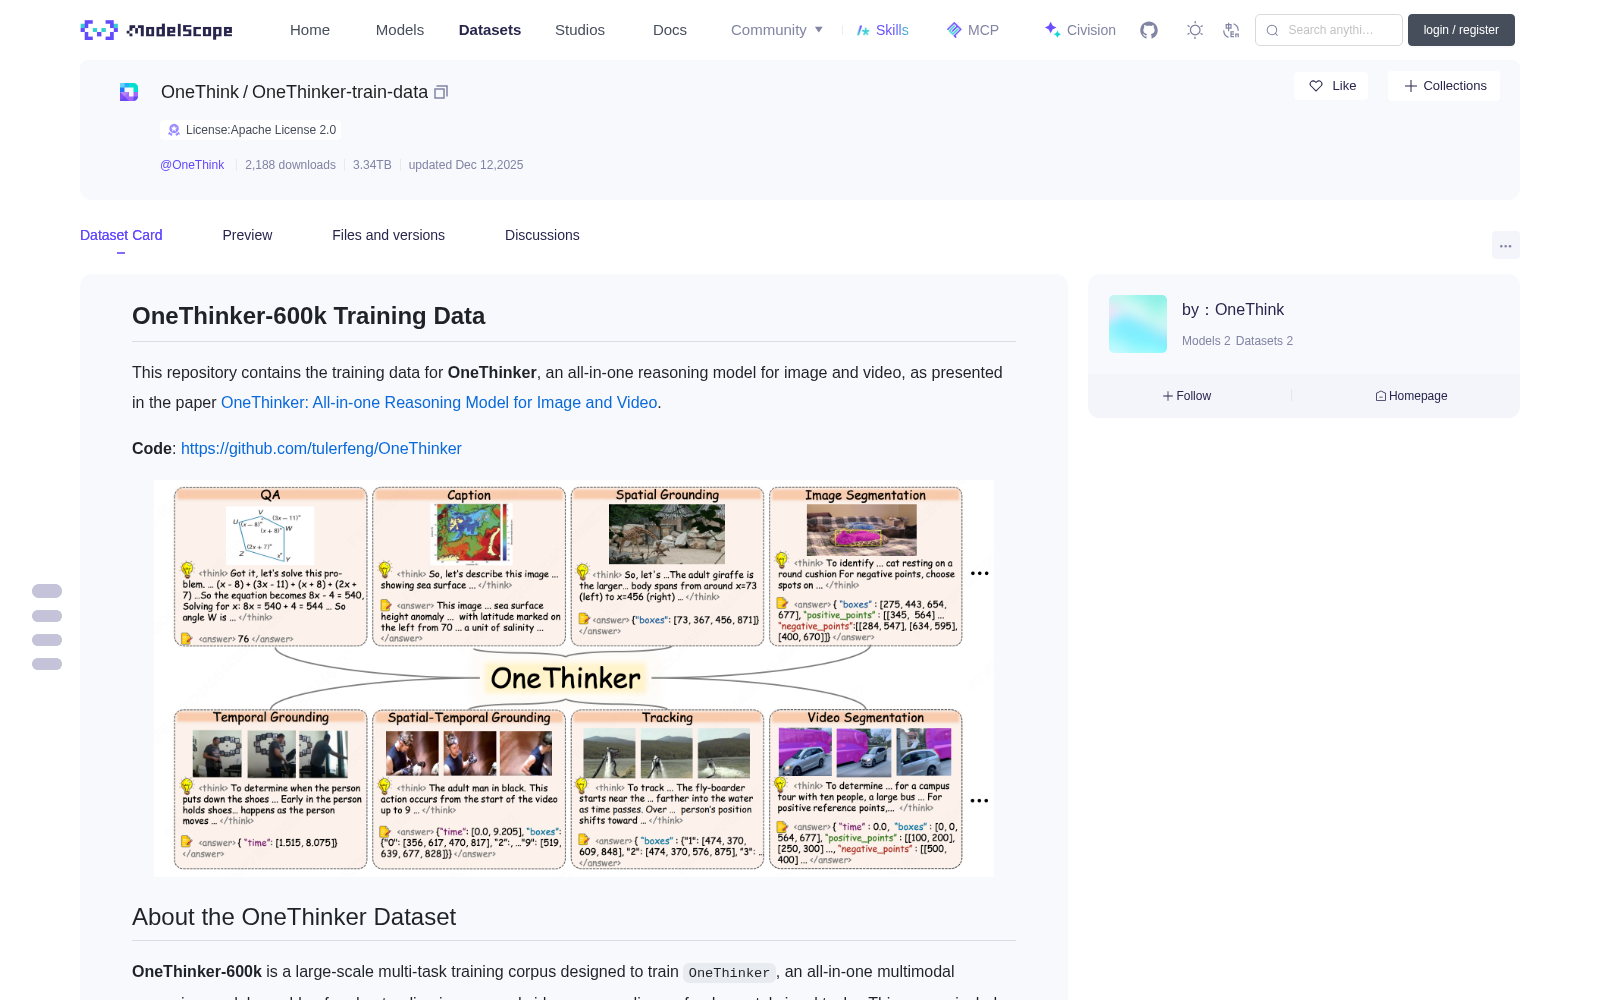Go to the Home page
Screen dimensions: 1600x1000
pos(310,30)
